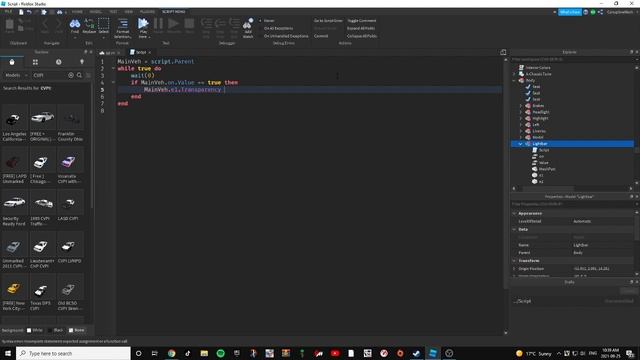Screen dimensions: 640x360
Task: Click the Explorer filter workspace field
Action: tap(572, 59)
